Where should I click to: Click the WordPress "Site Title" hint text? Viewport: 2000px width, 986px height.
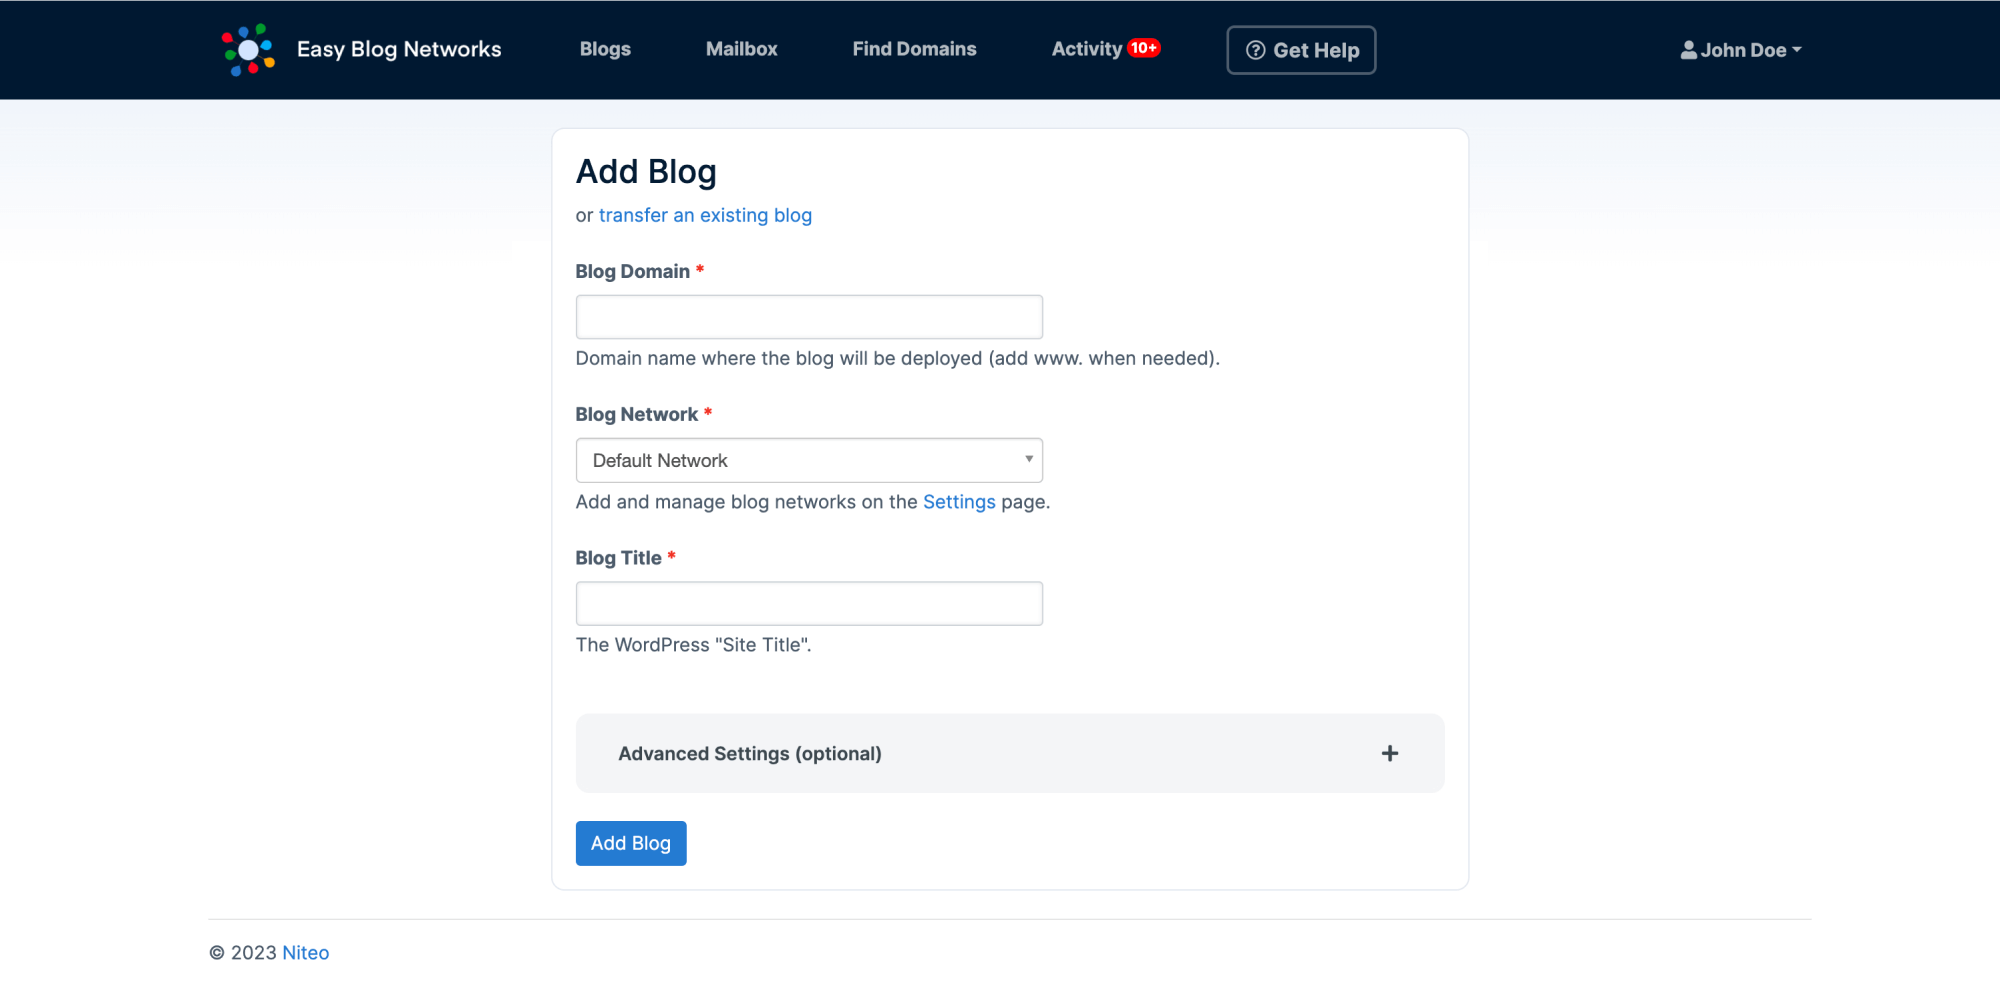[694, 645]
